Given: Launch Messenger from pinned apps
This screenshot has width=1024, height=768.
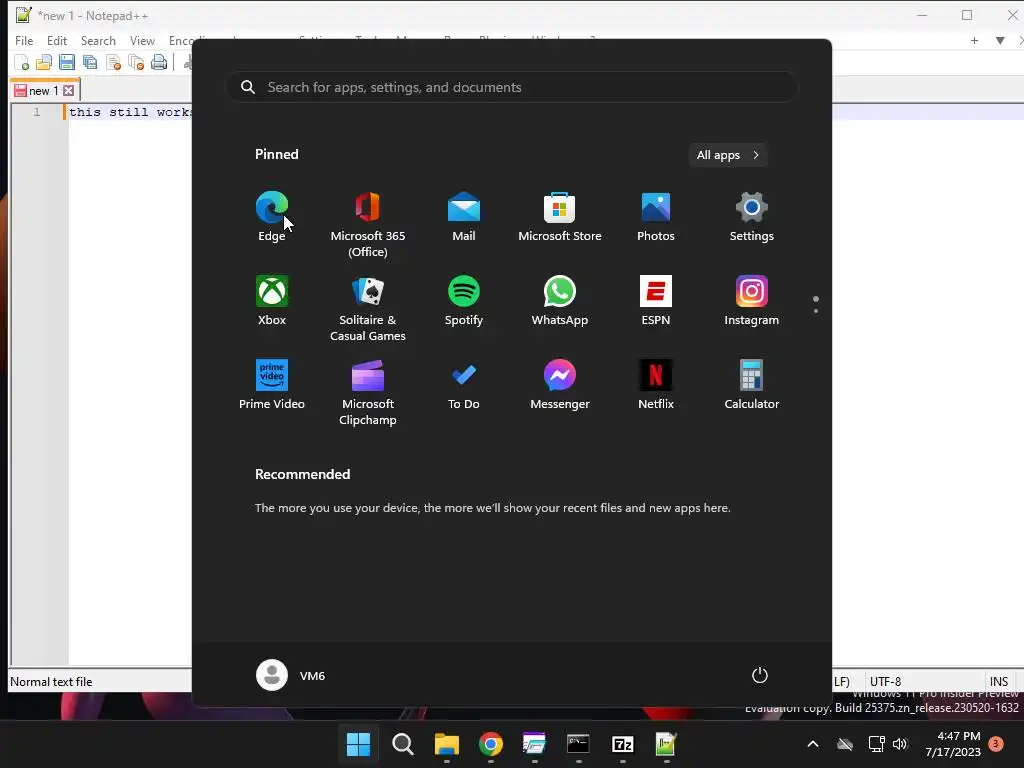Looking at the screenshot, I should click(x=560, y=385).
